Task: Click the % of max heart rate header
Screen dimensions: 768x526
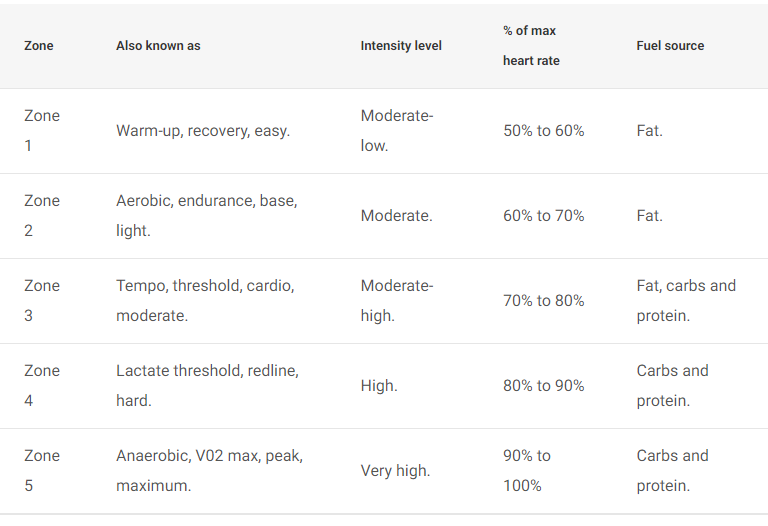Action: tap(531, 46)
